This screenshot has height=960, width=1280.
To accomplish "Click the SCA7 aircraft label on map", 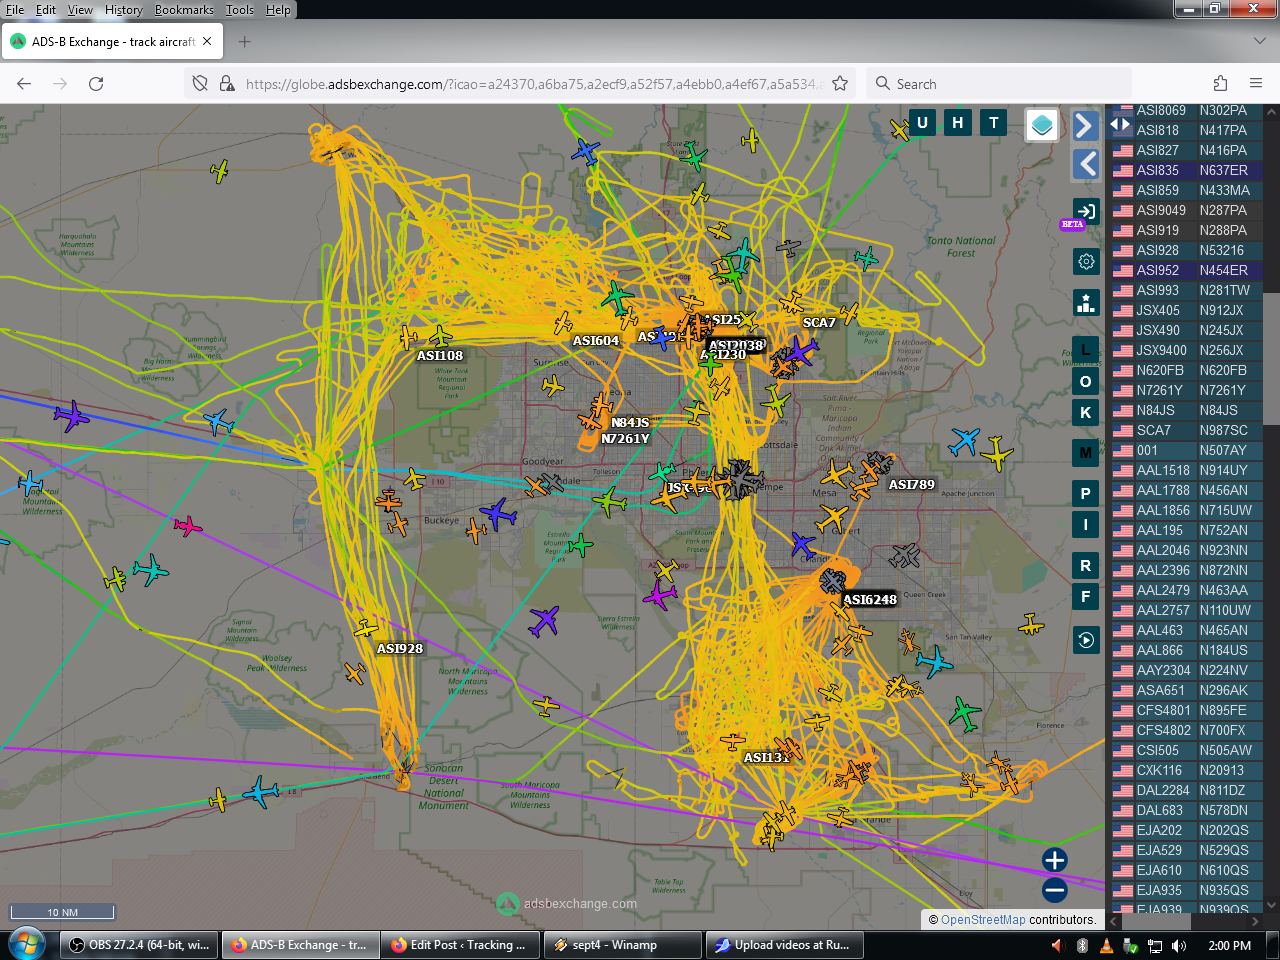I will pyautogui.click(x=819, y=323).
